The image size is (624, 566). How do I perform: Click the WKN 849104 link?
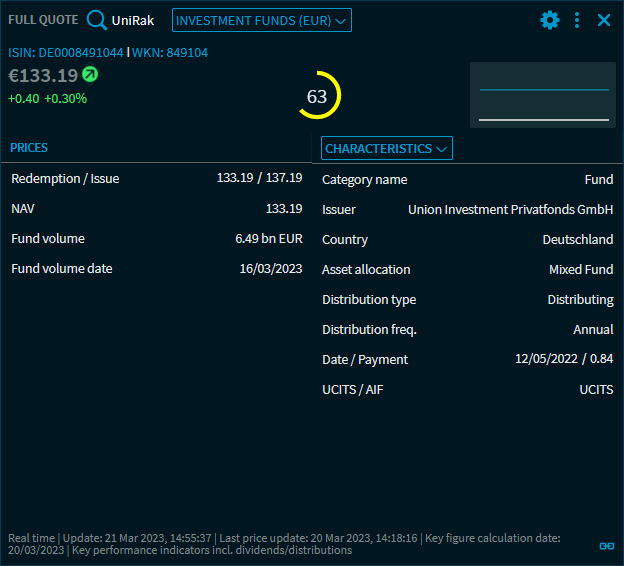(170, 53)
